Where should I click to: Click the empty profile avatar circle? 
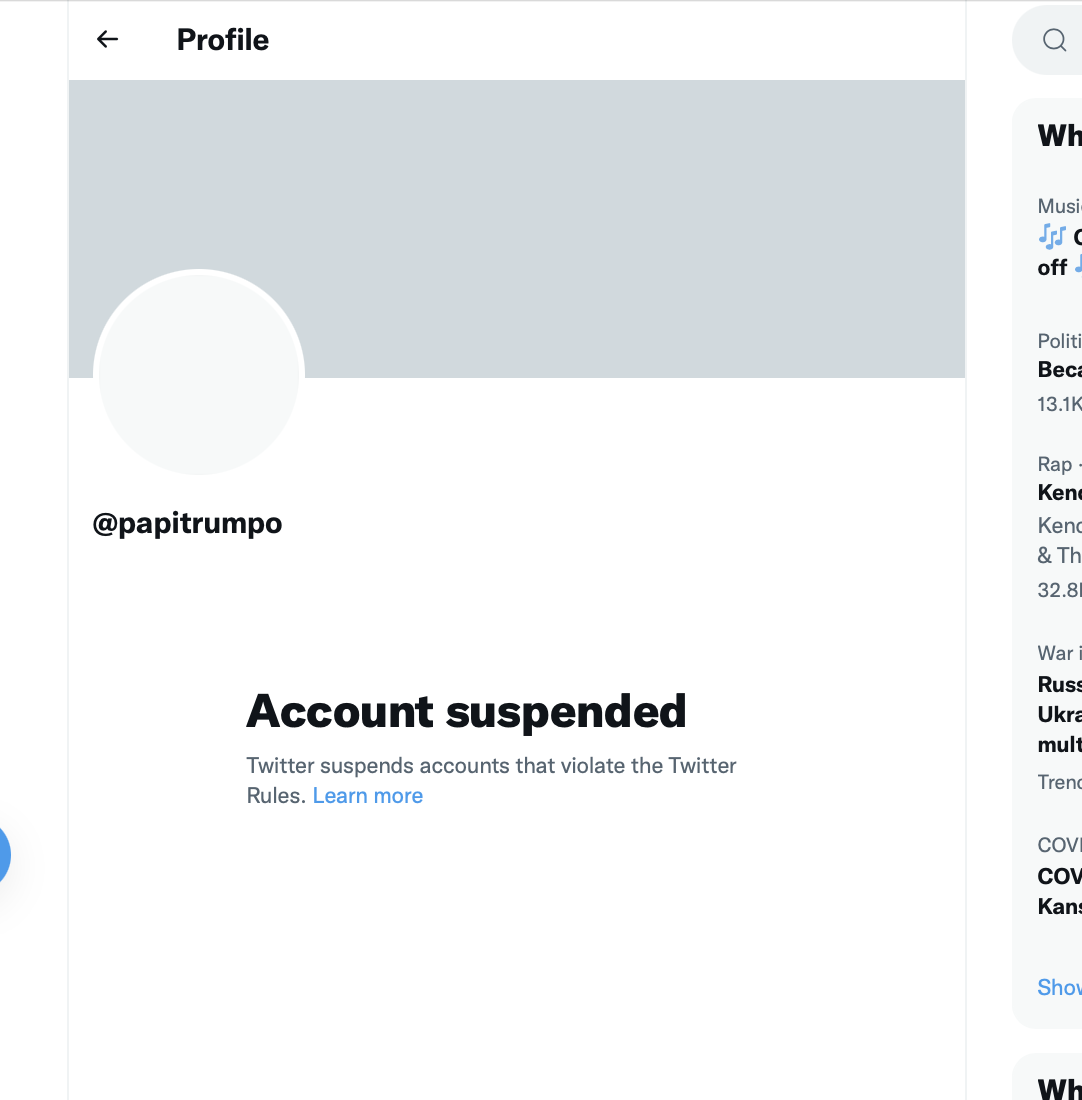point(199,374)
